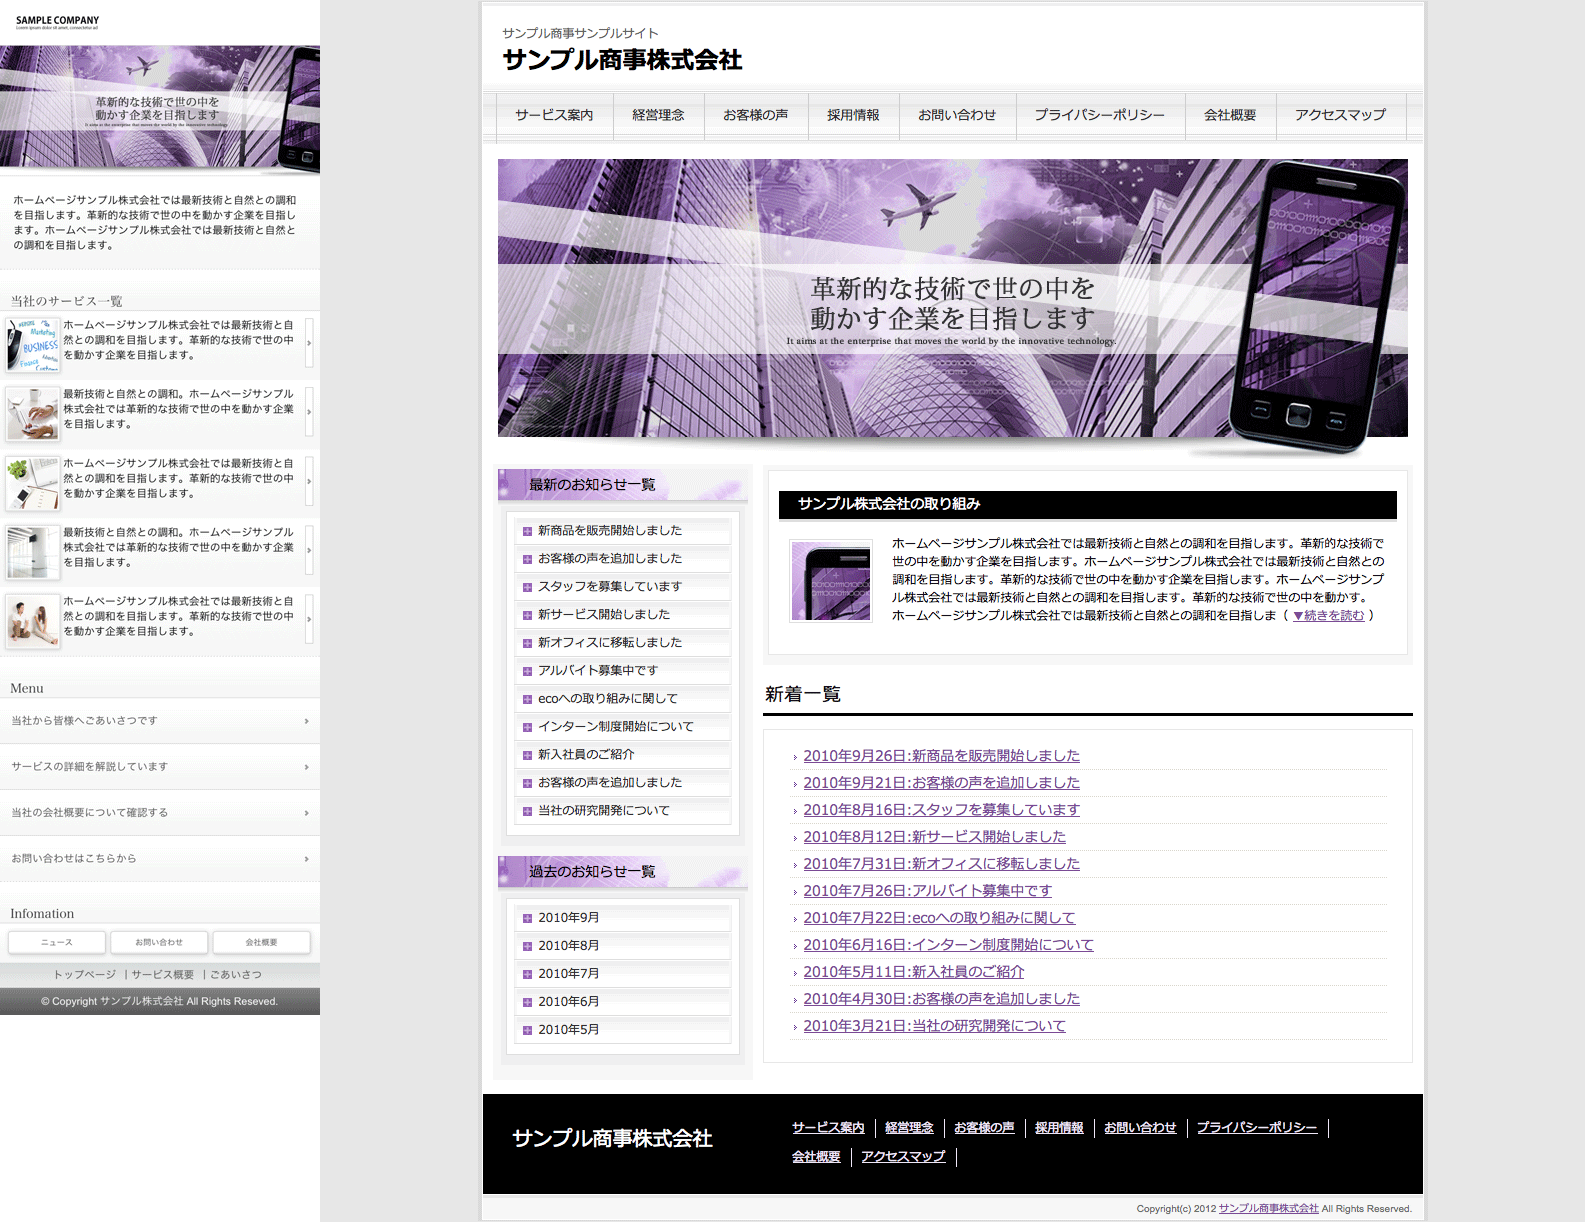Click the couple photo thumbnail in service list
The width and height of the screenshot is (1585, 1222).
pos(32,620)
